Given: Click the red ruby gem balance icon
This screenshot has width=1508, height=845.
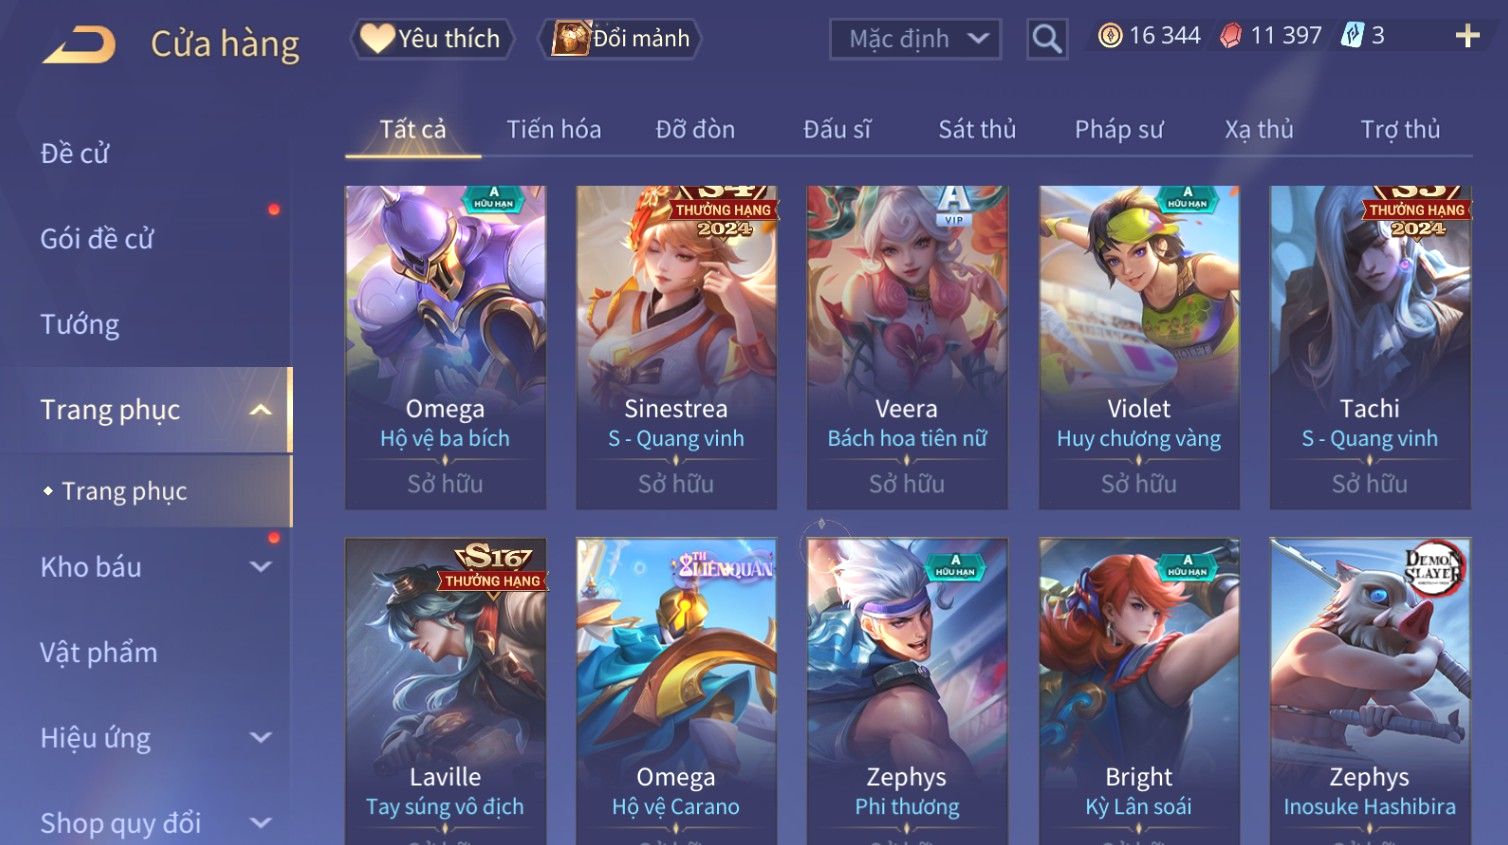Looking at the screenshot, I should 1231,36.
